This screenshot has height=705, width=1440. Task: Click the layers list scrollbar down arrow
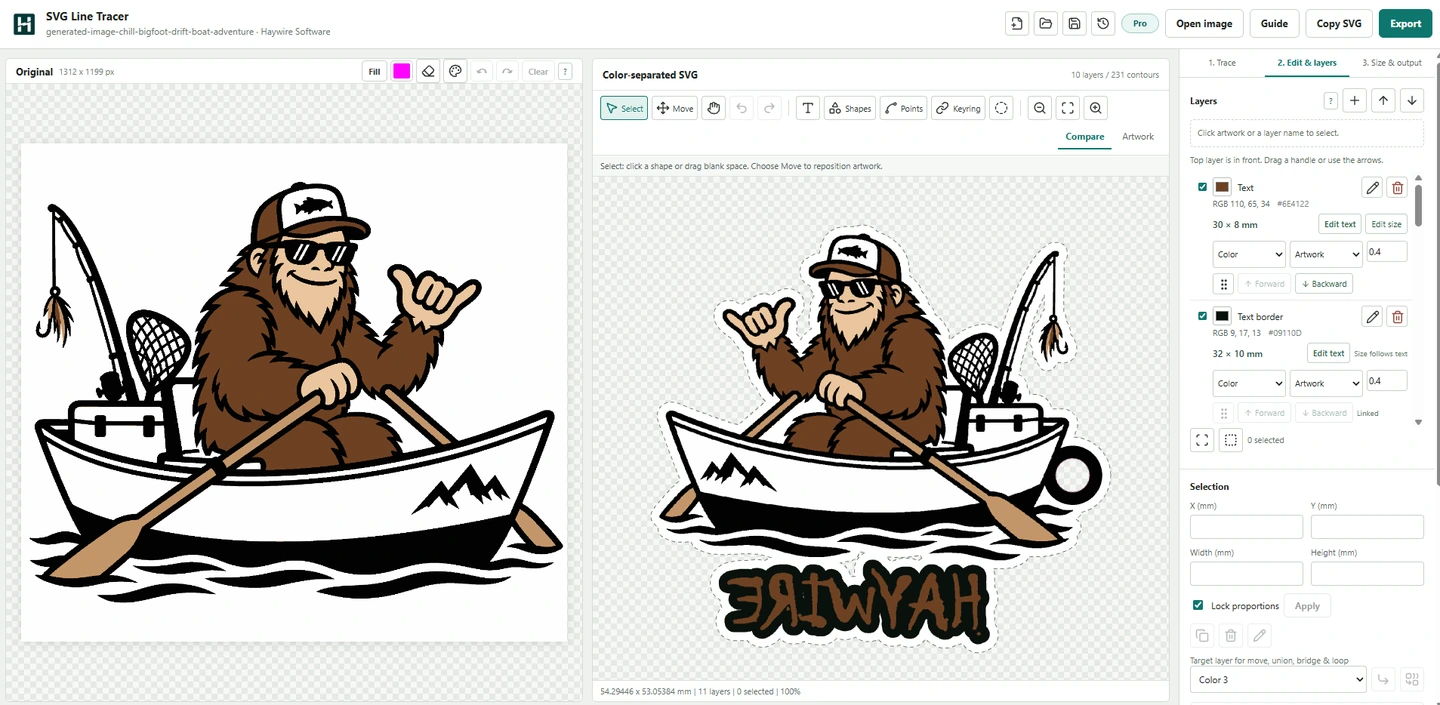pos(1418,423)
